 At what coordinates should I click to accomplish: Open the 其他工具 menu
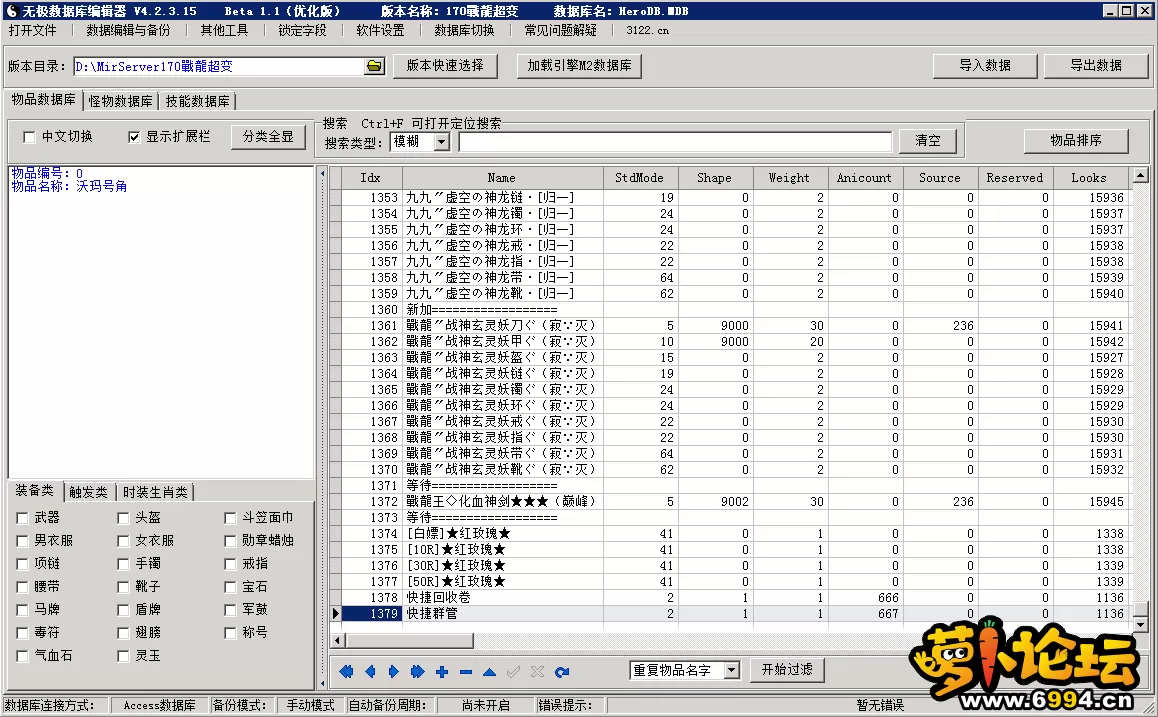pyautogui.click(x=225, y=30)
